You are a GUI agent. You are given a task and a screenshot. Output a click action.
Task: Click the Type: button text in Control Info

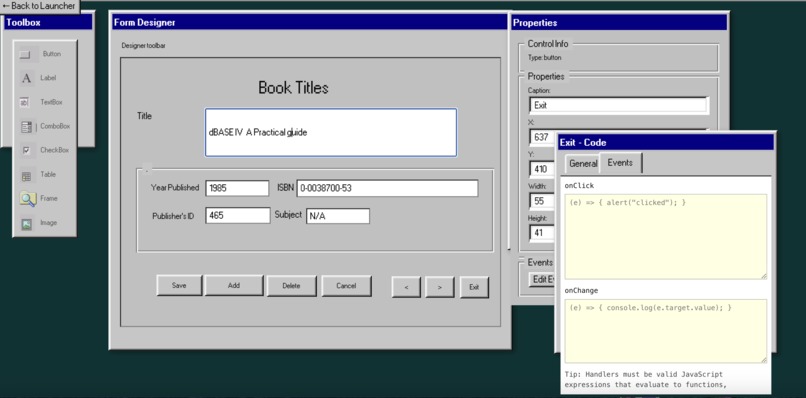545,58
